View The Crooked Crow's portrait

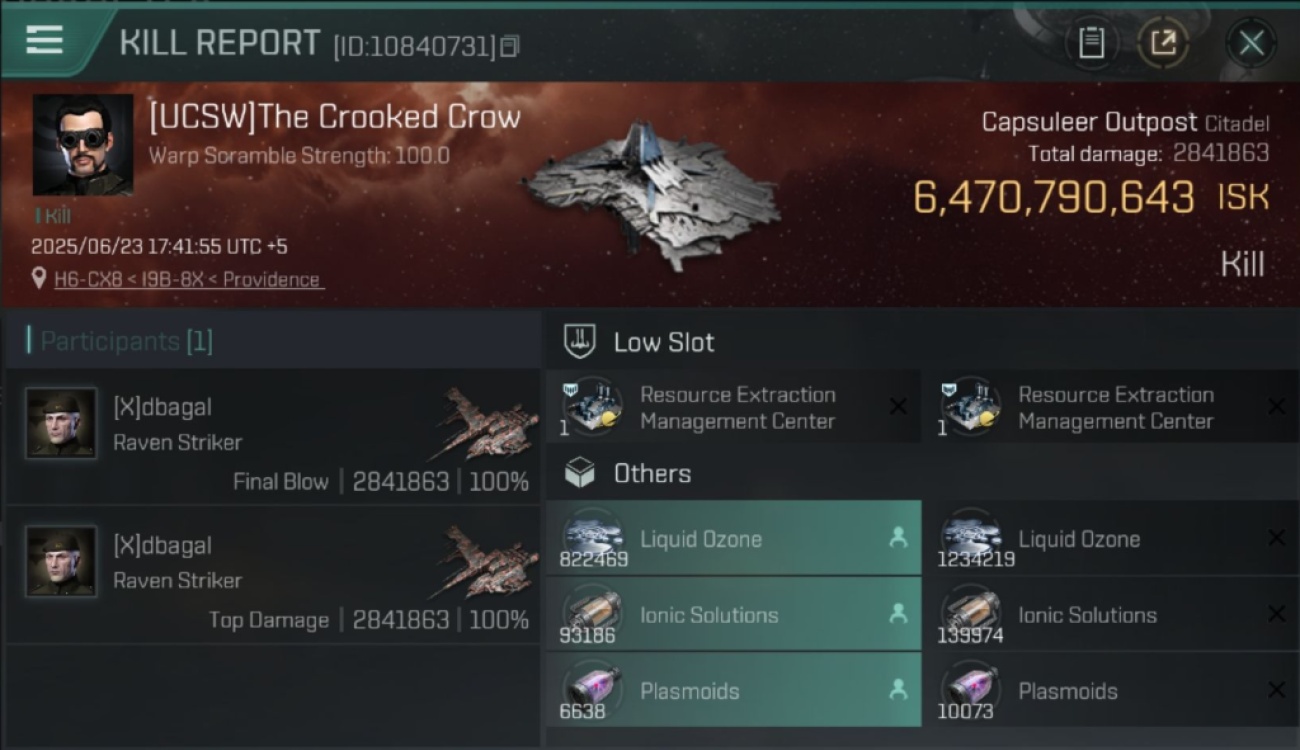coord(83,145)
